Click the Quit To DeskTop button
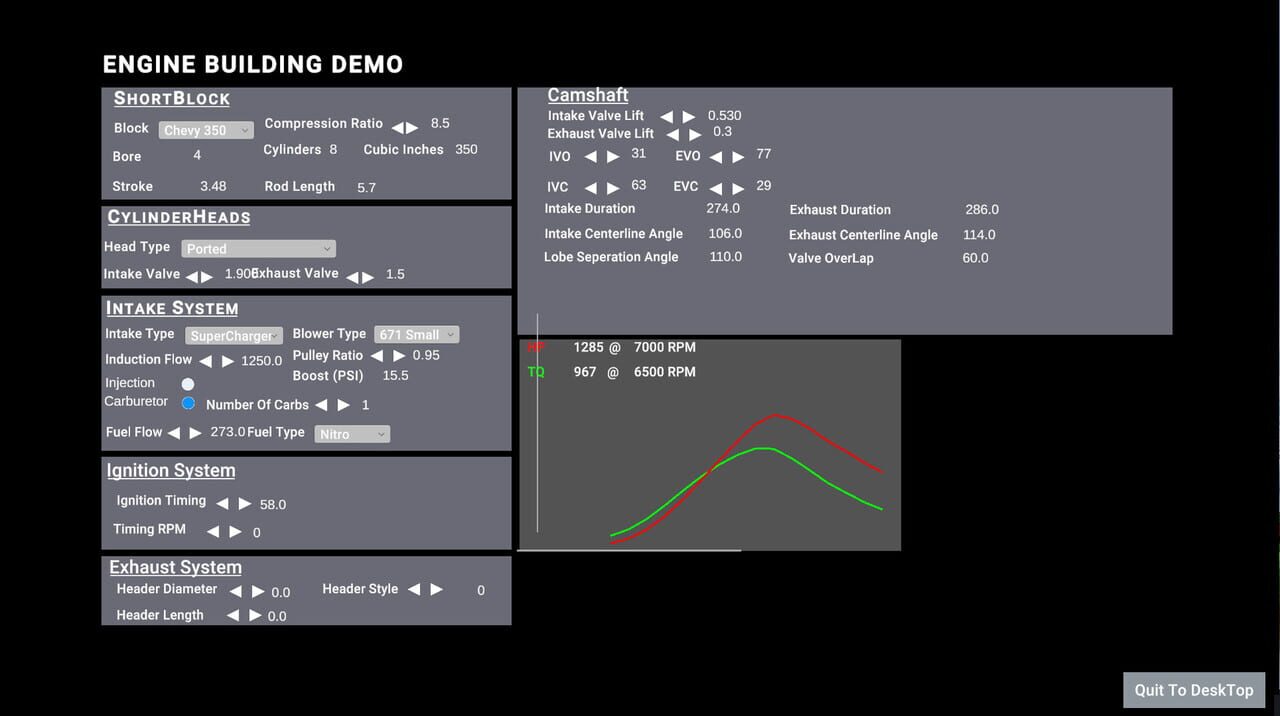This screenshot has width=1280, height=716. point(1194,690)
